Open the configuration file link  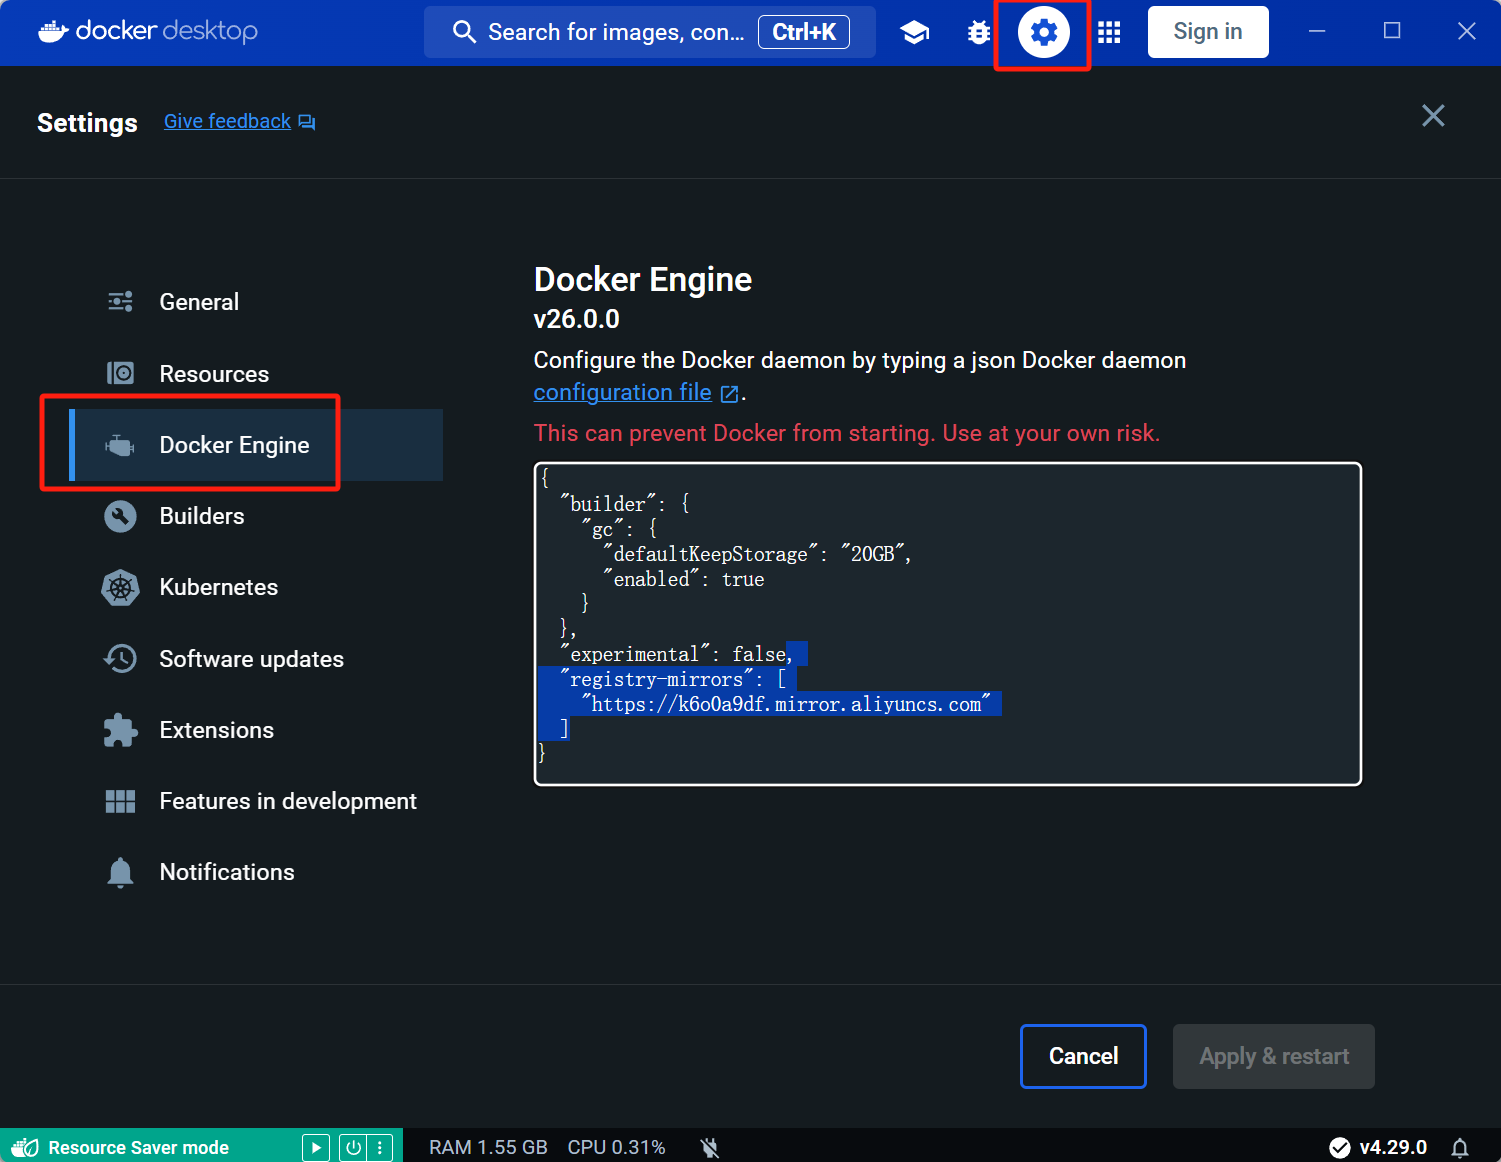point(622,392)
